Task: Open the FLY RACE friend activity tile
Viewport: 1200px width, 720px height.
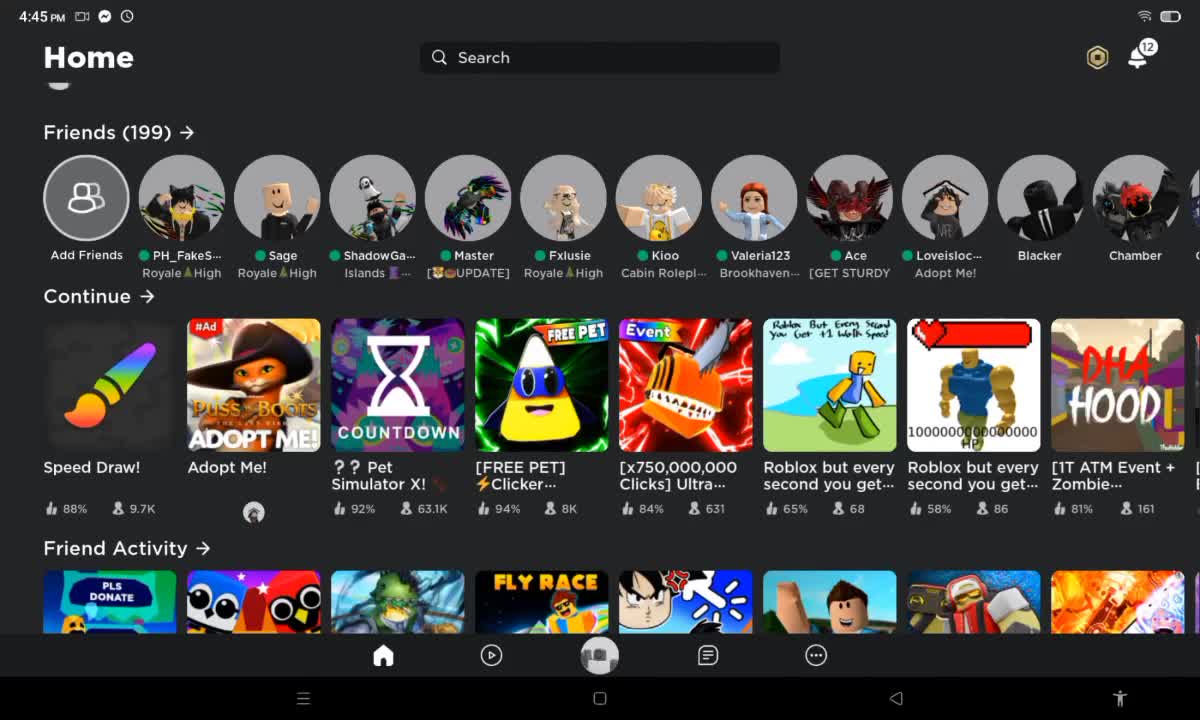Action: (x=542, y=602)
